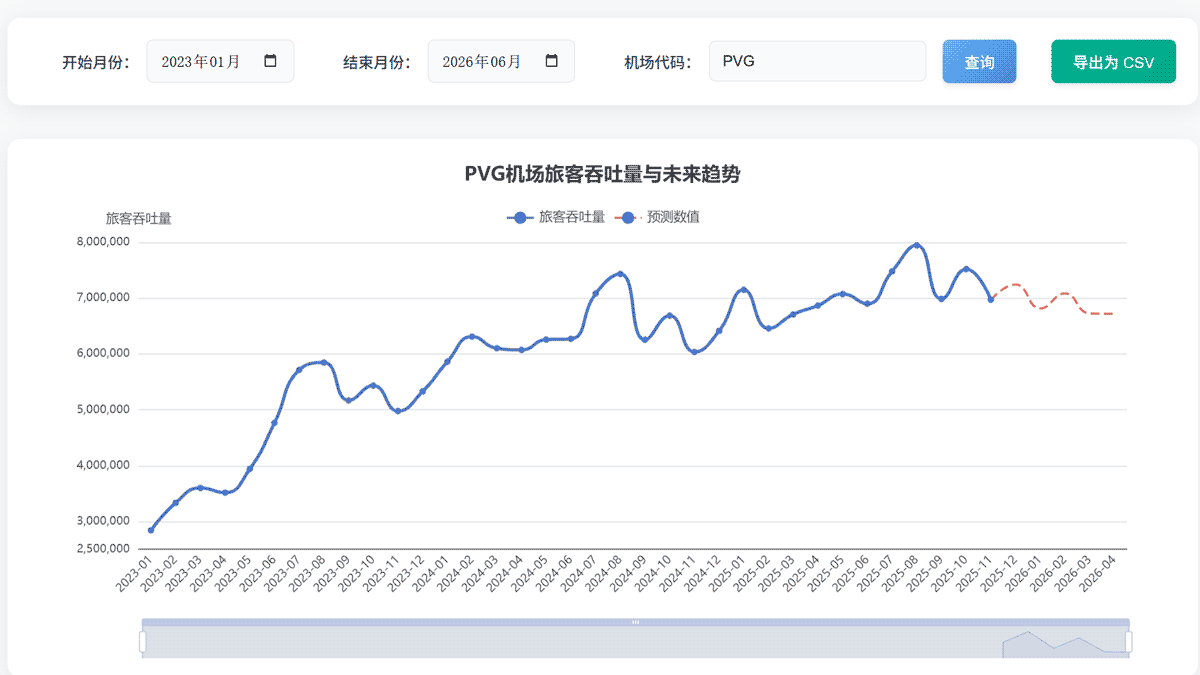Grab the left handle of zoom slider

[142, 641]
